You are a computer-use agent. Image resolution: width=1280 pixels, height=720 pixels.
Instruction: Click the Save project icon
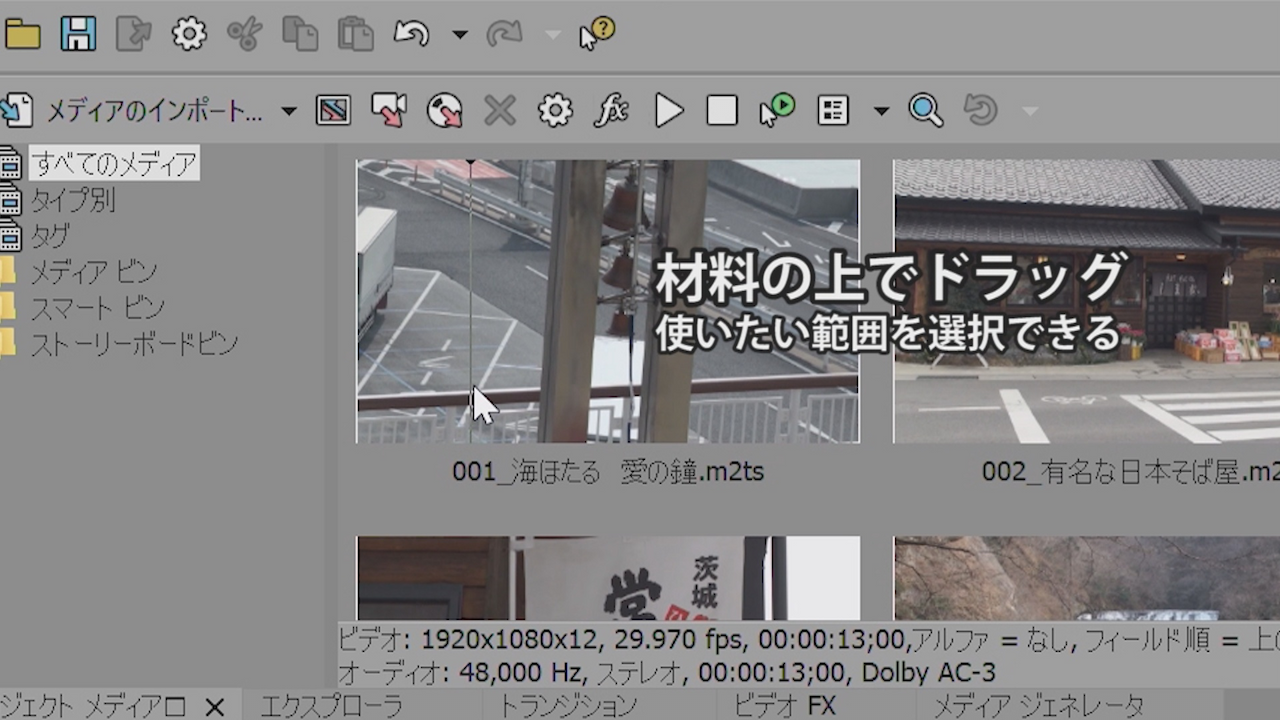78,34
